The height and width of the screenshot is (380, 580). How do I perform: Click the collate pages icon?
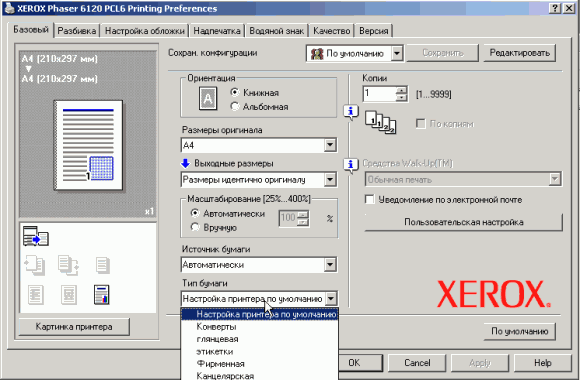click(x=381, y=122)
